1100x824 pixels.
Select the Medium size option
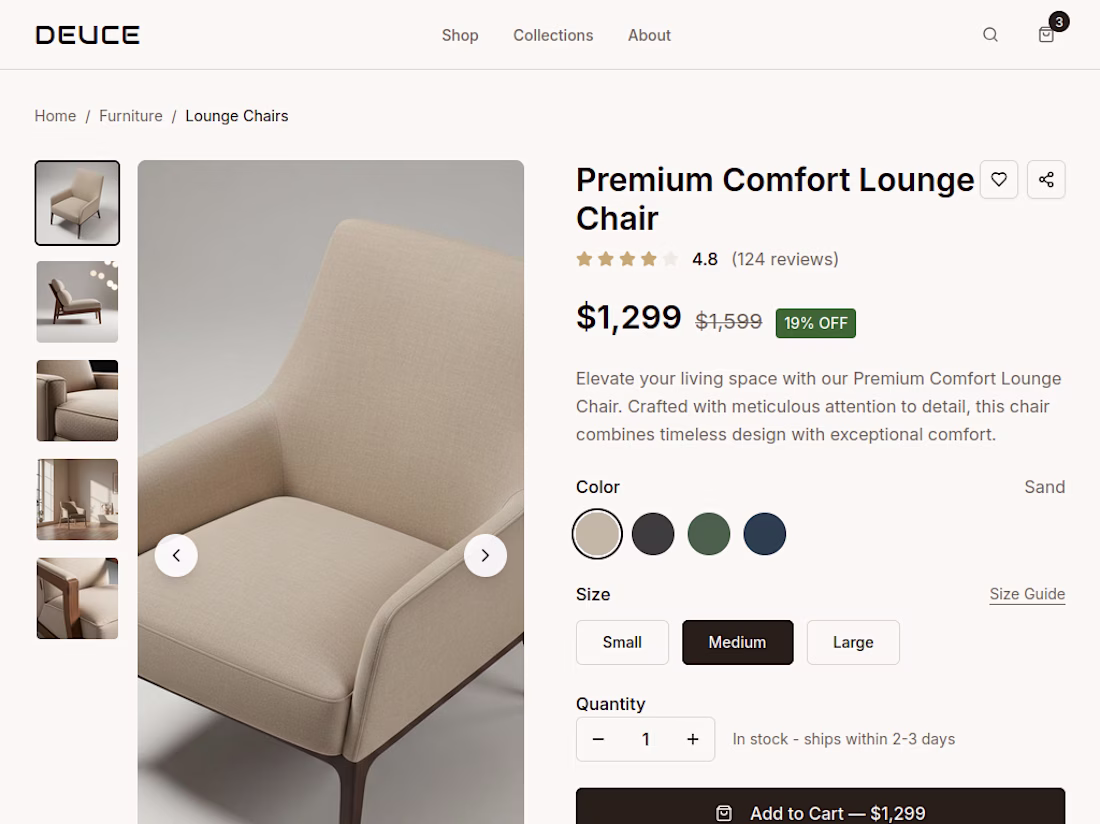point(737,642)
